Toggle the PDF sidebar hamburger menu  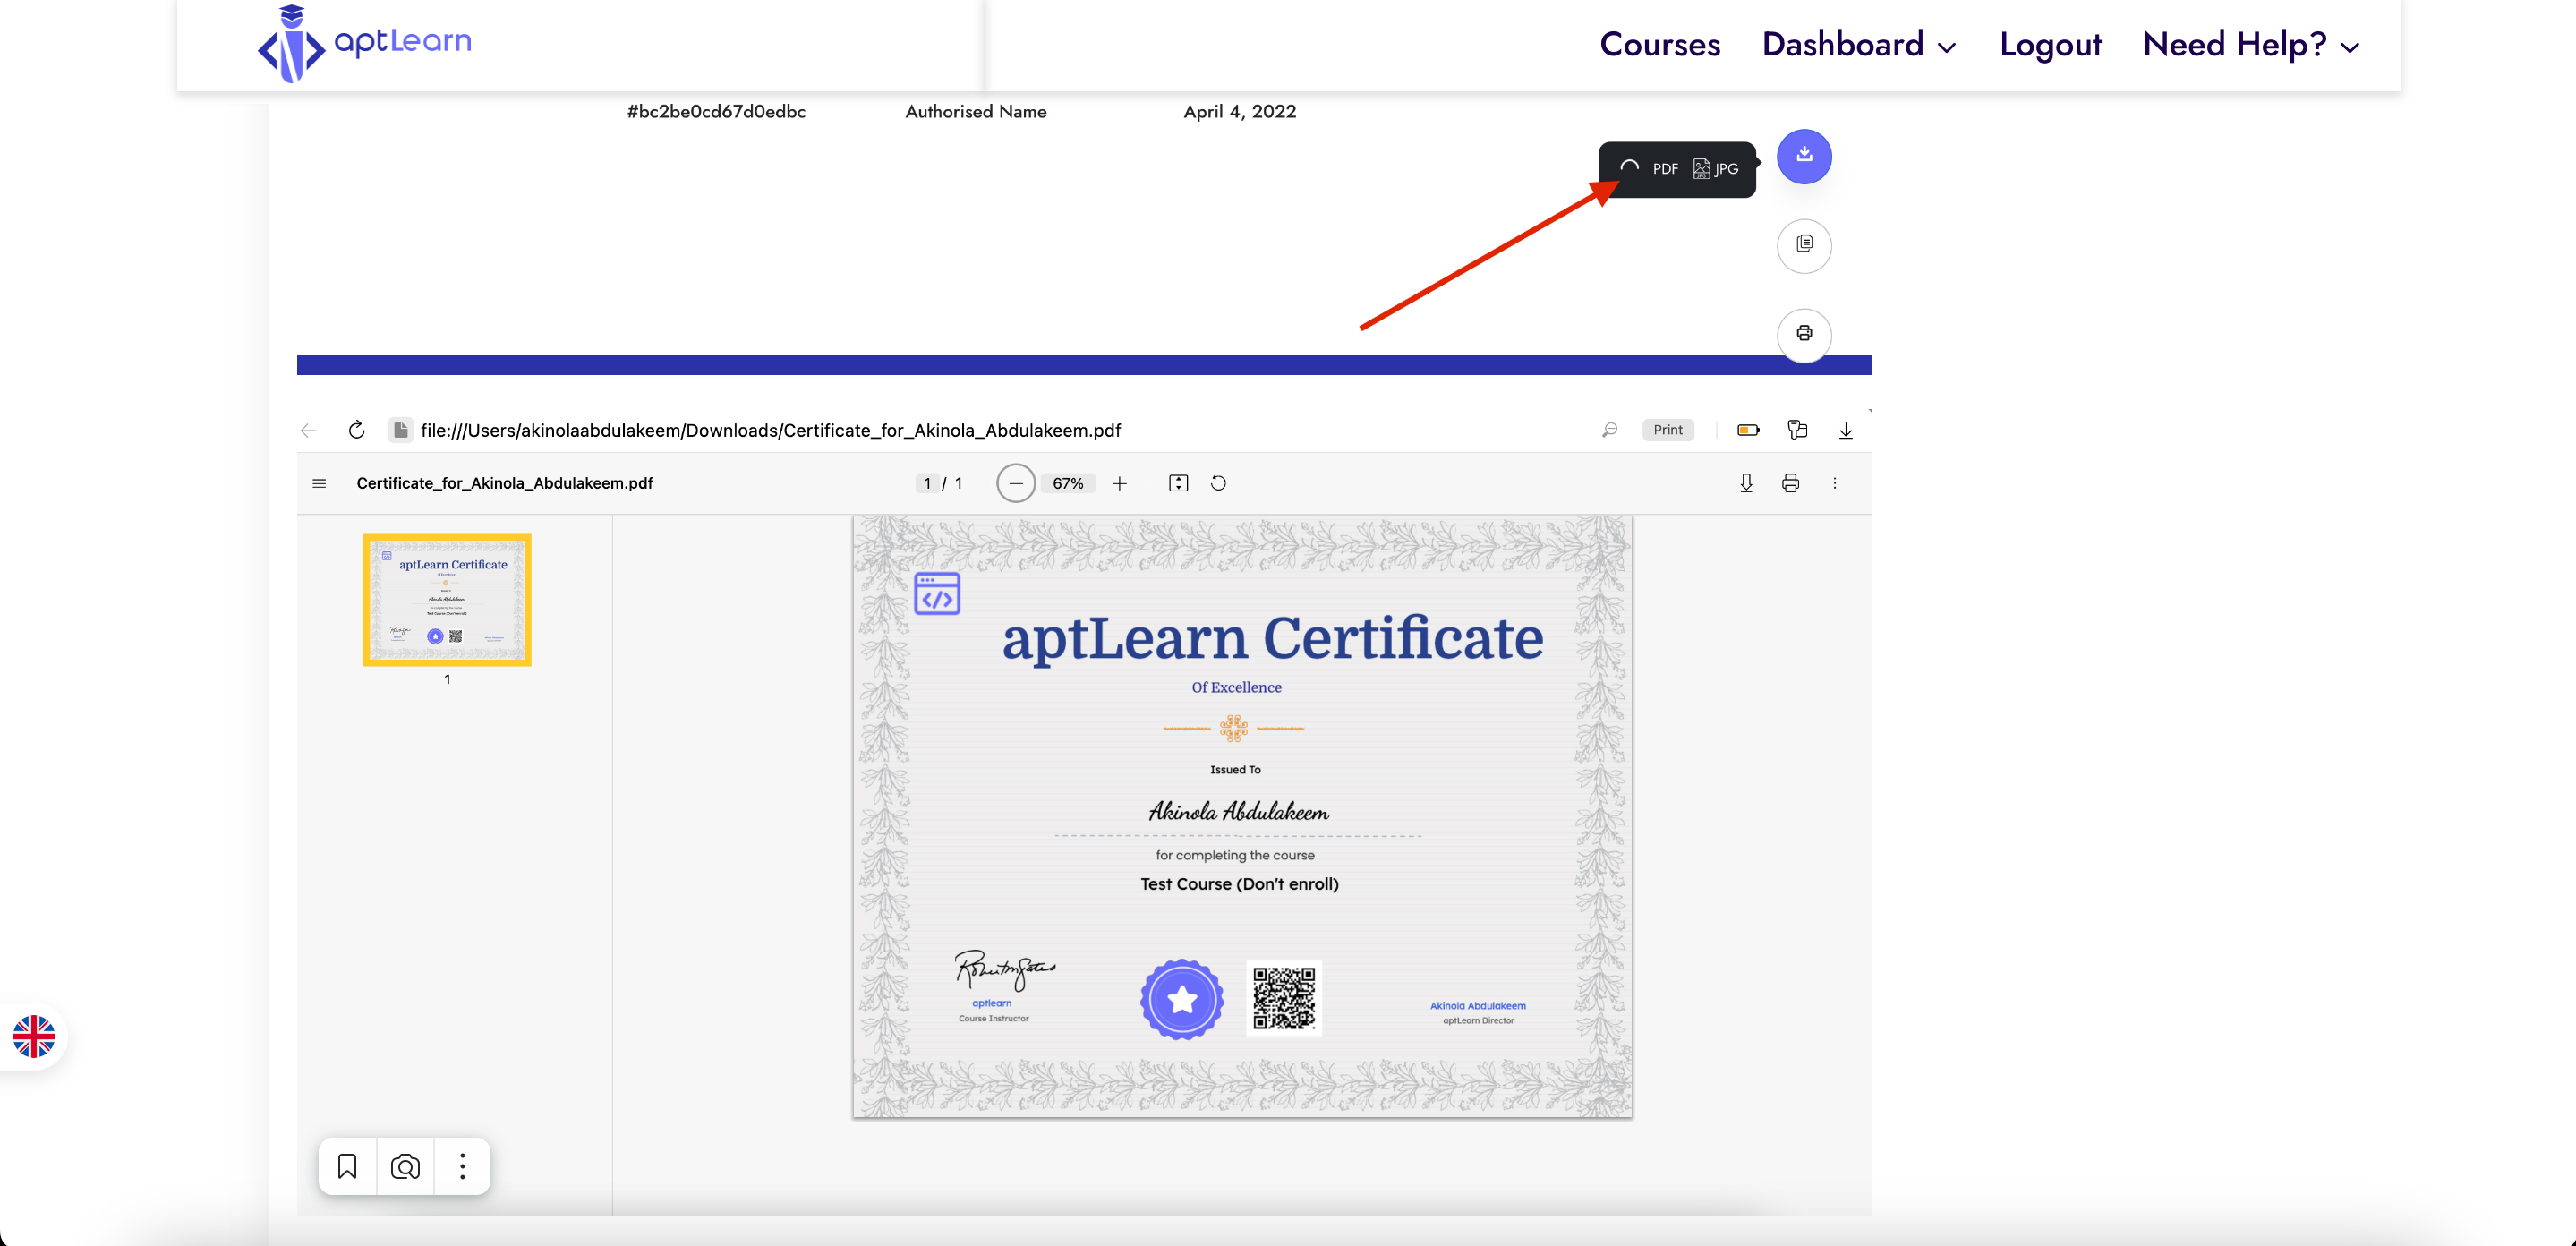point(319,483)
